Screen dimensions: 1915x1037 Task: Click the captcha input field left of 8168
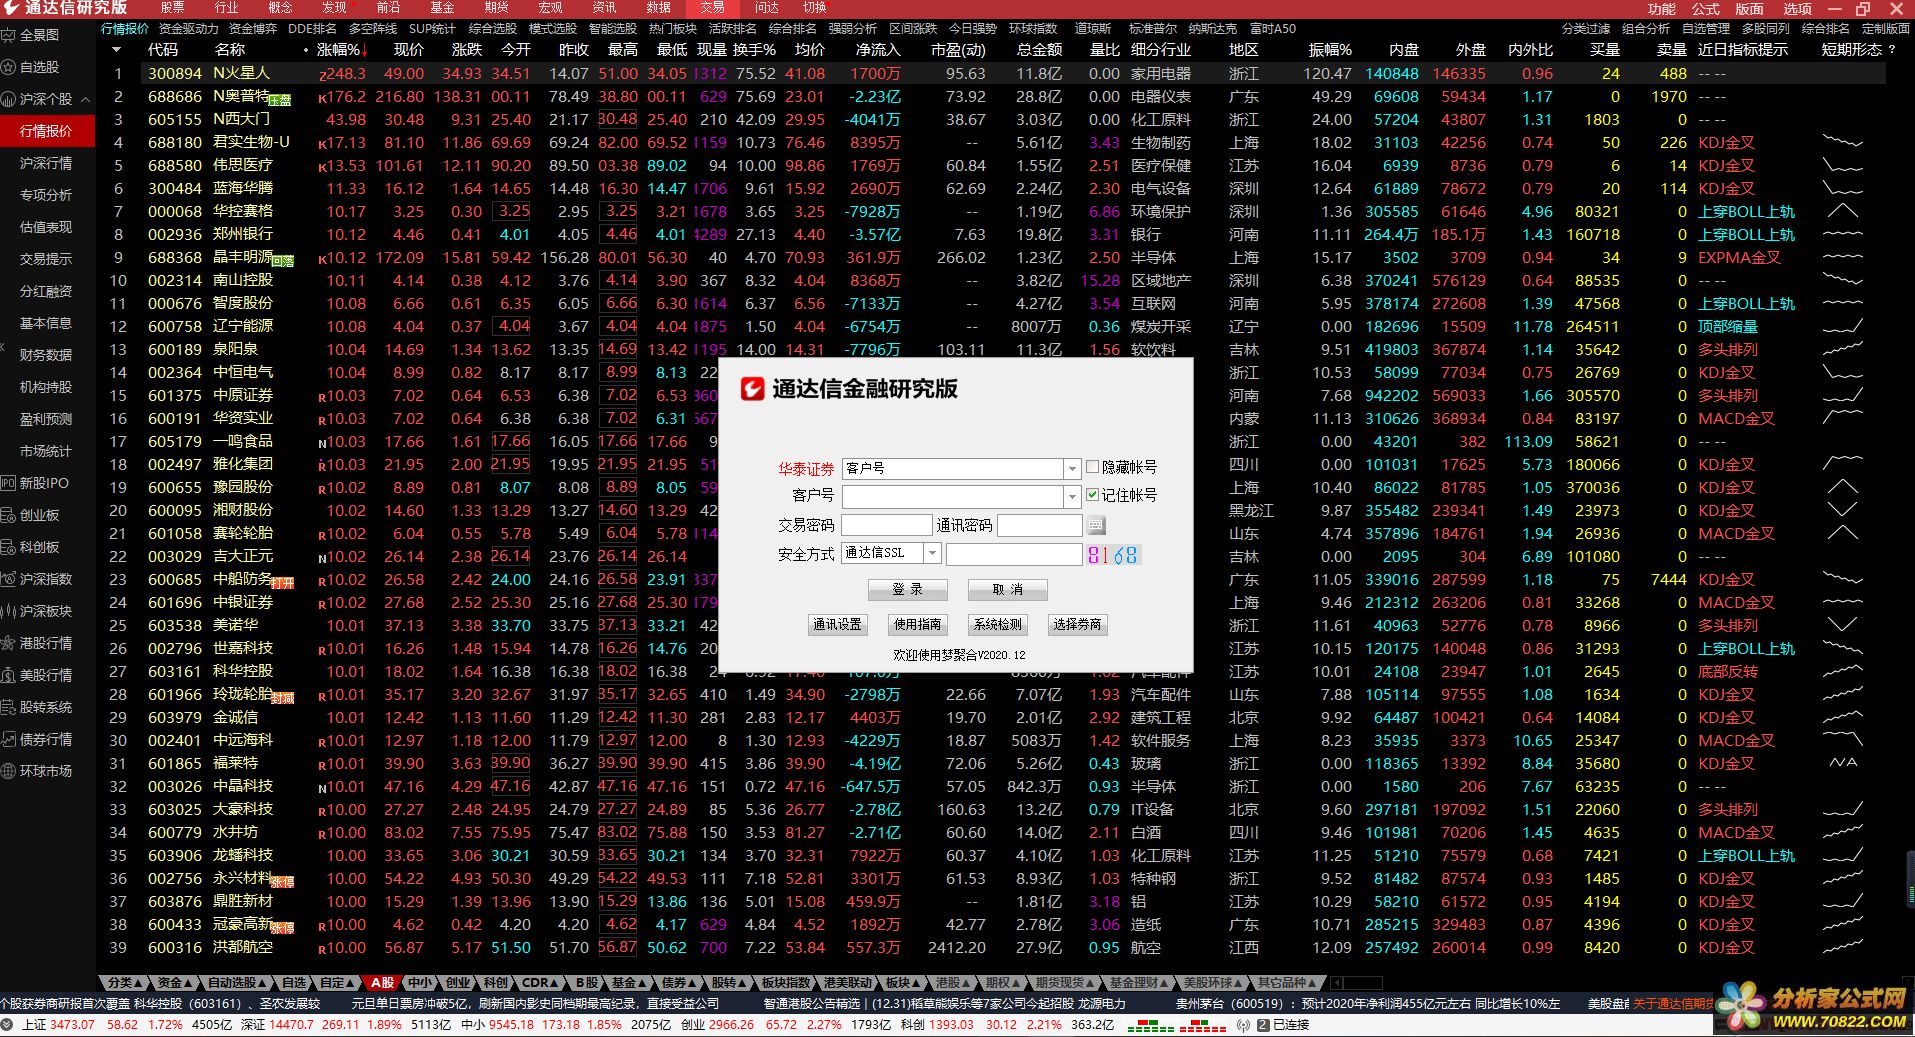[x=1014, y=554]
